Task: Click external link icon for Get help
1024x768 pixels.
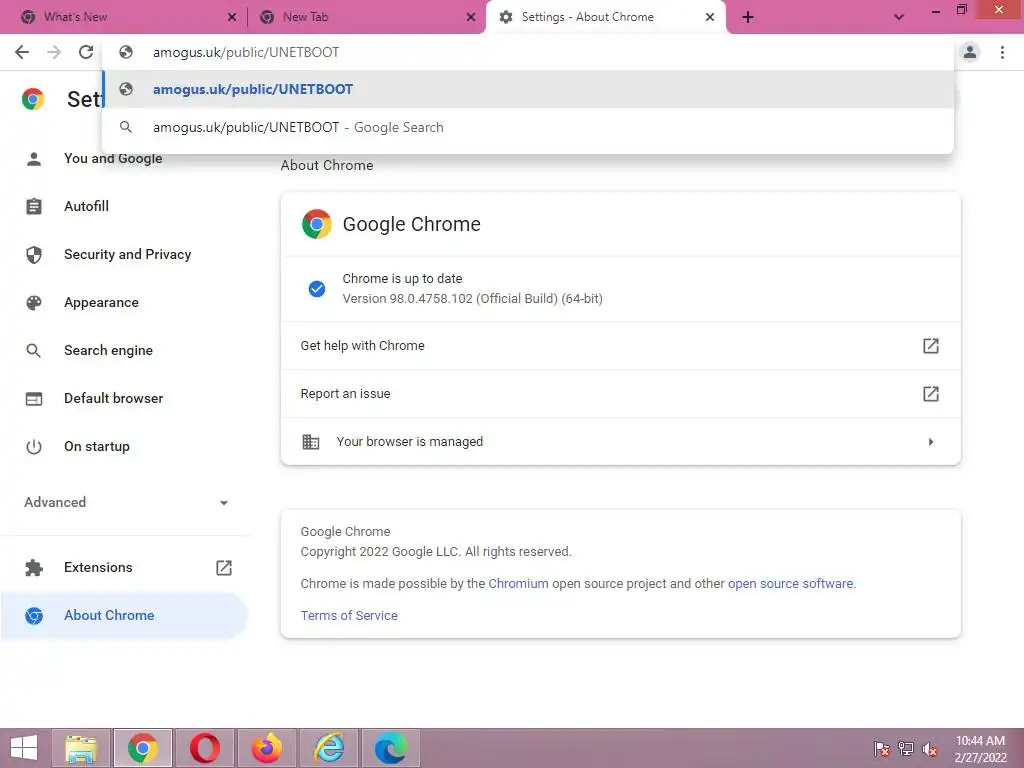Action: (x=931, y=345)
